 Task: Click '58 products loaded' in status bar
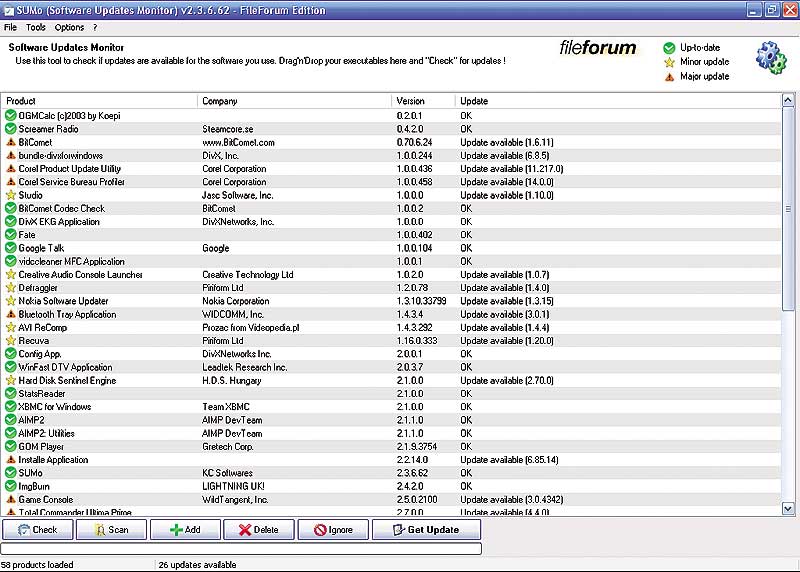[37, 565]
